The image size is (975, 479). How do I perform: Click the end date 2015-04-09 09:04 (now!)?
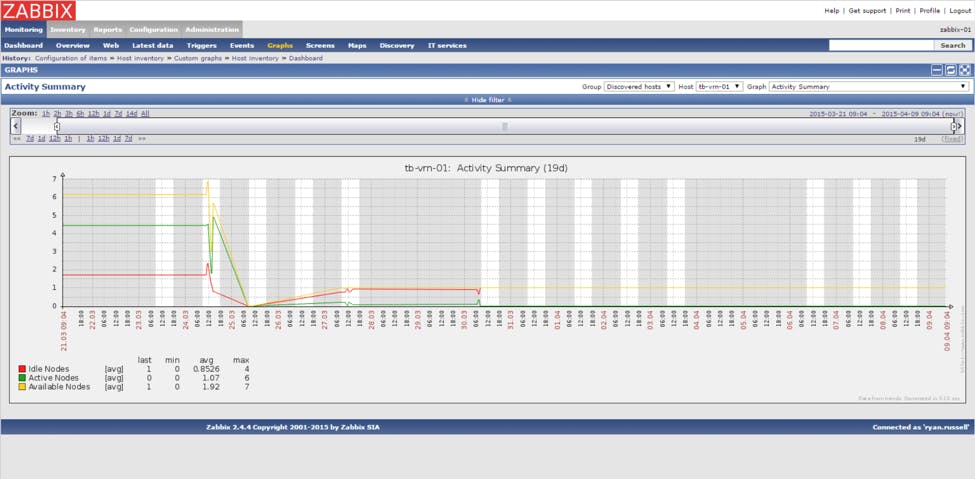[923, 114]
